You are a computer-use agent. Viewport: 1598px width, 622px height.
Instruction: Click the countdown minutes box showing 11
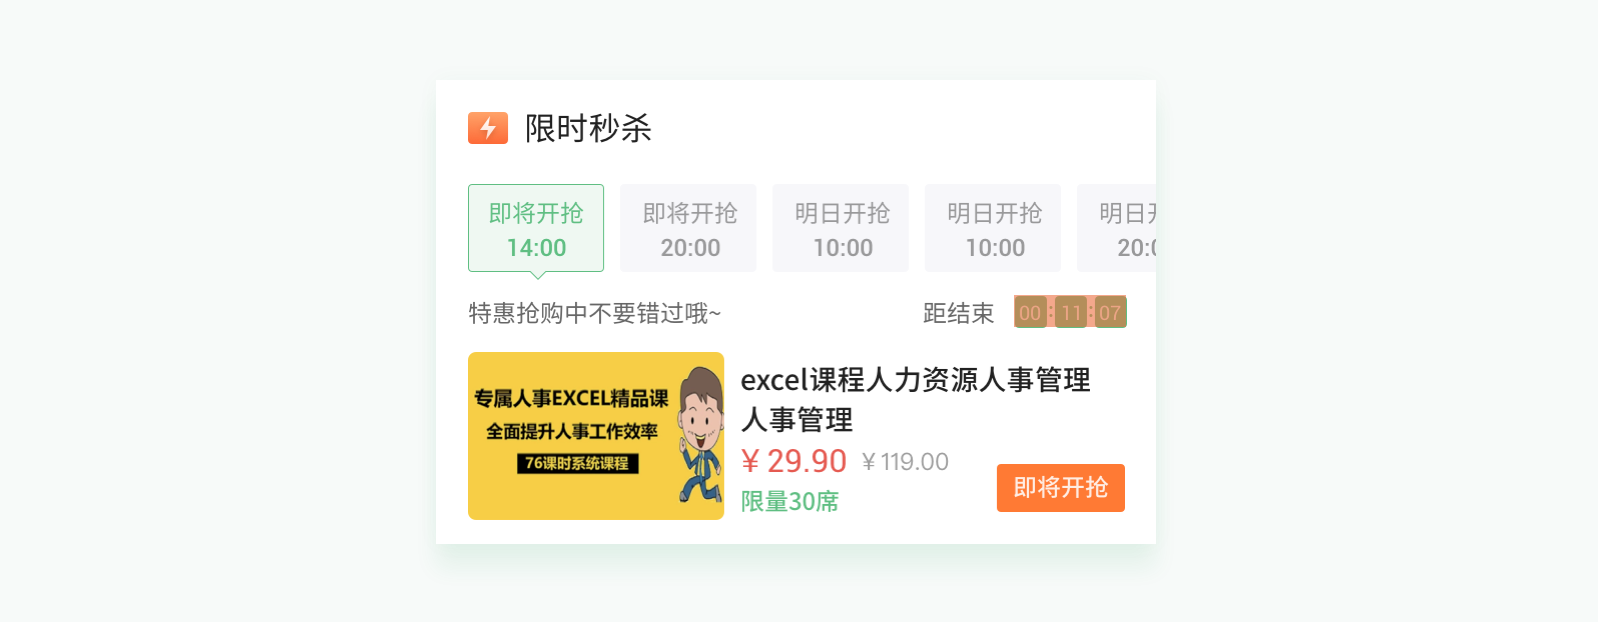[x=1071, y=312]
